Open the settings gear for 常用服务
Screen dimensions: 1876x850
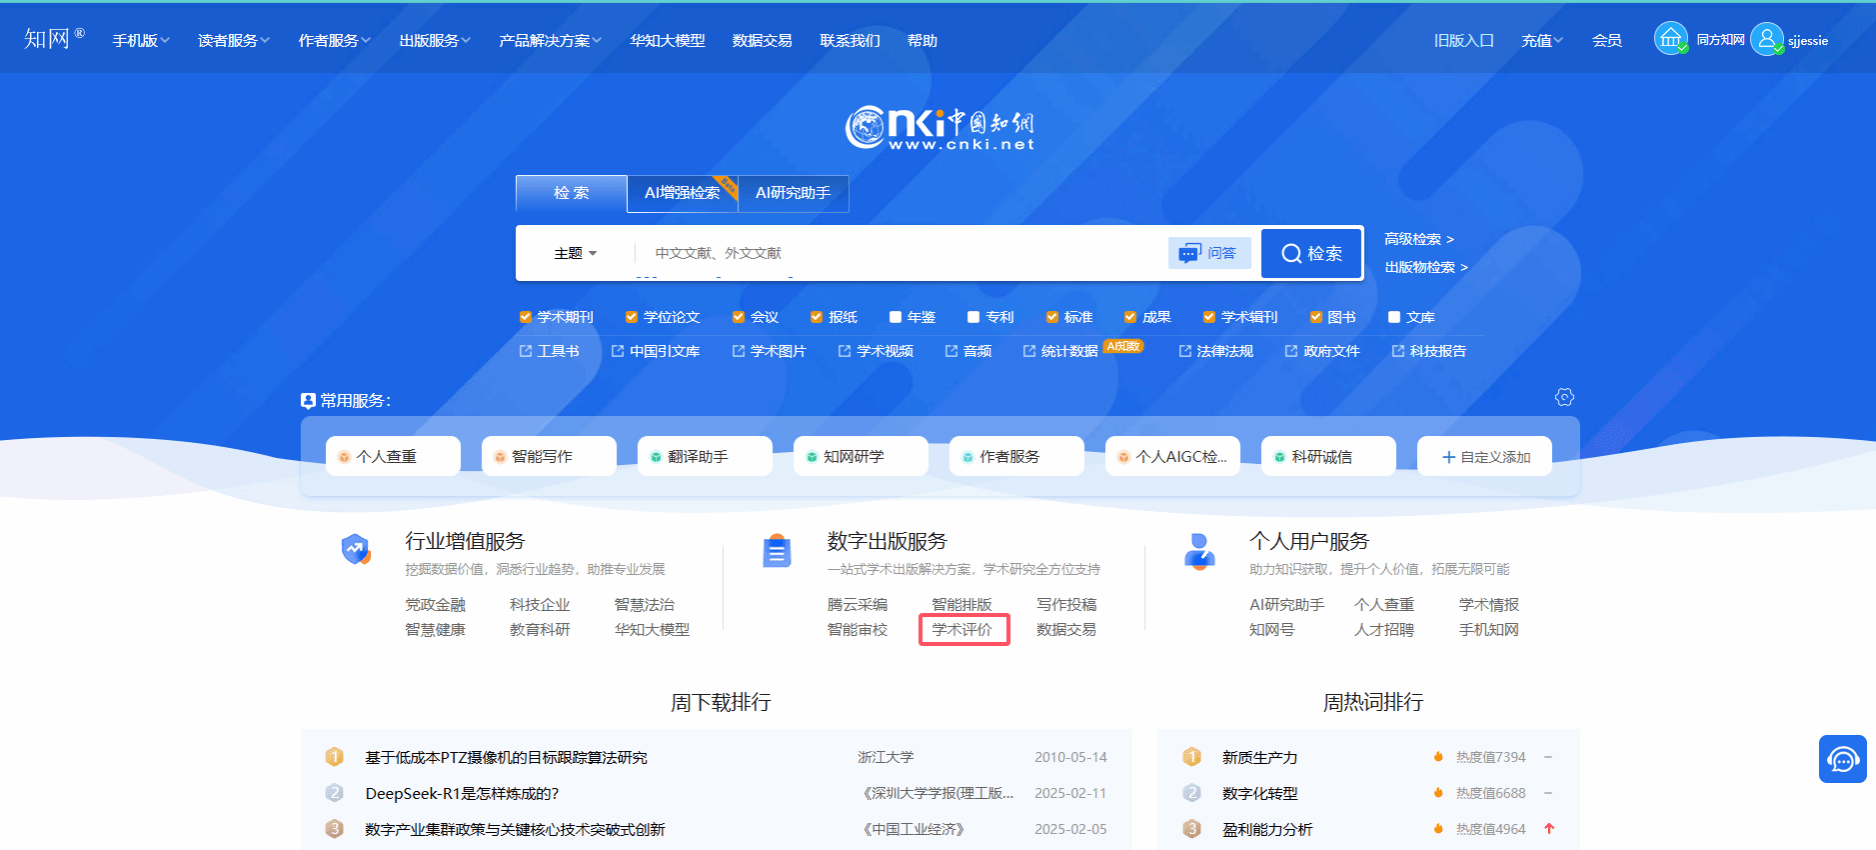pos(1565,397)
